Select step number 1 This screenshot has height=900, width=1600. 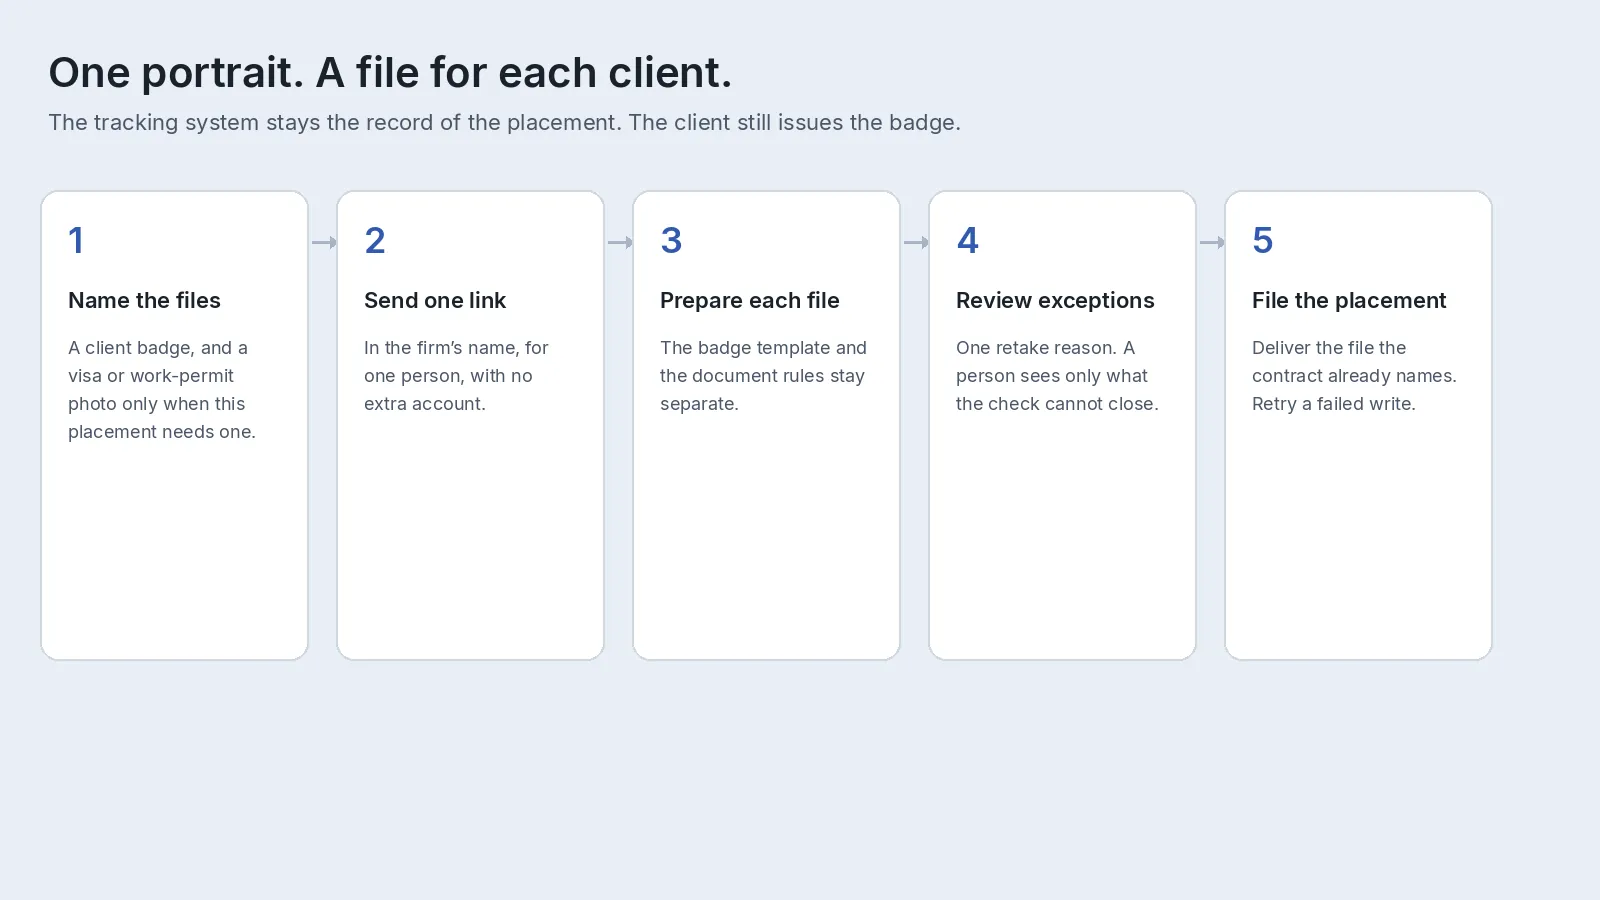[x=76, y=240]
